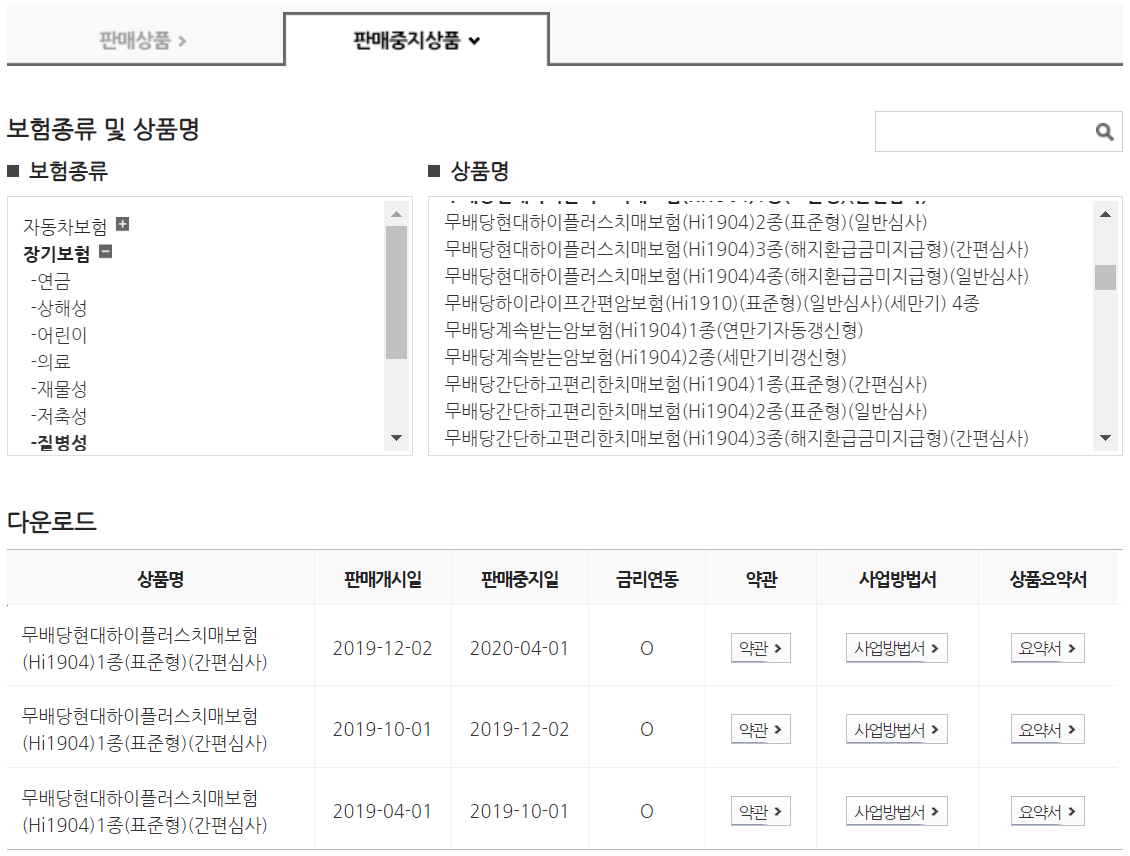Screen dimensions: 1130x856
Task: Click the 2020-04-01 sale stop date cell
Action: click(x=519, y=648)
